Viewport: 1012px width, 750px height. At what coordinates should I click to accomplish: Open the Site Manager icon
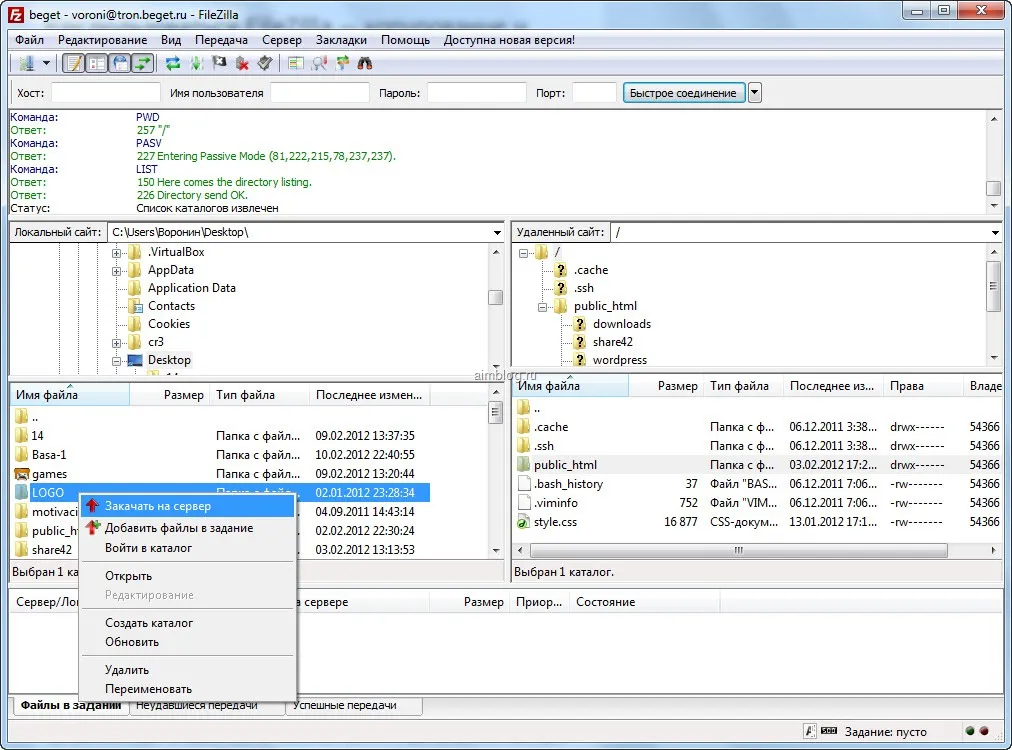pos(26,63)
